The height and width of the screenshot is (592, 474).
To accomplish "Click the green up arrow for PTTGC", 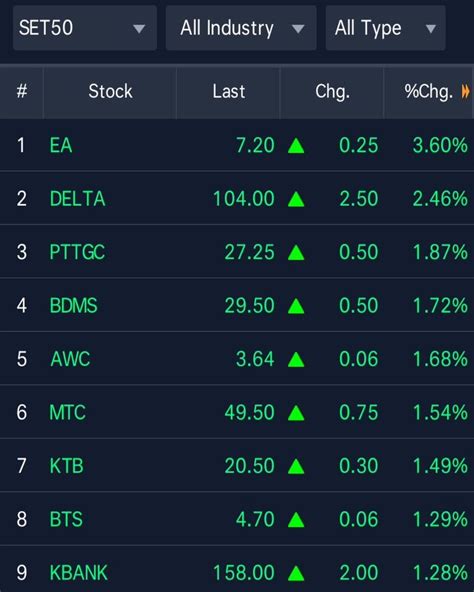I will tap(296, 253).
